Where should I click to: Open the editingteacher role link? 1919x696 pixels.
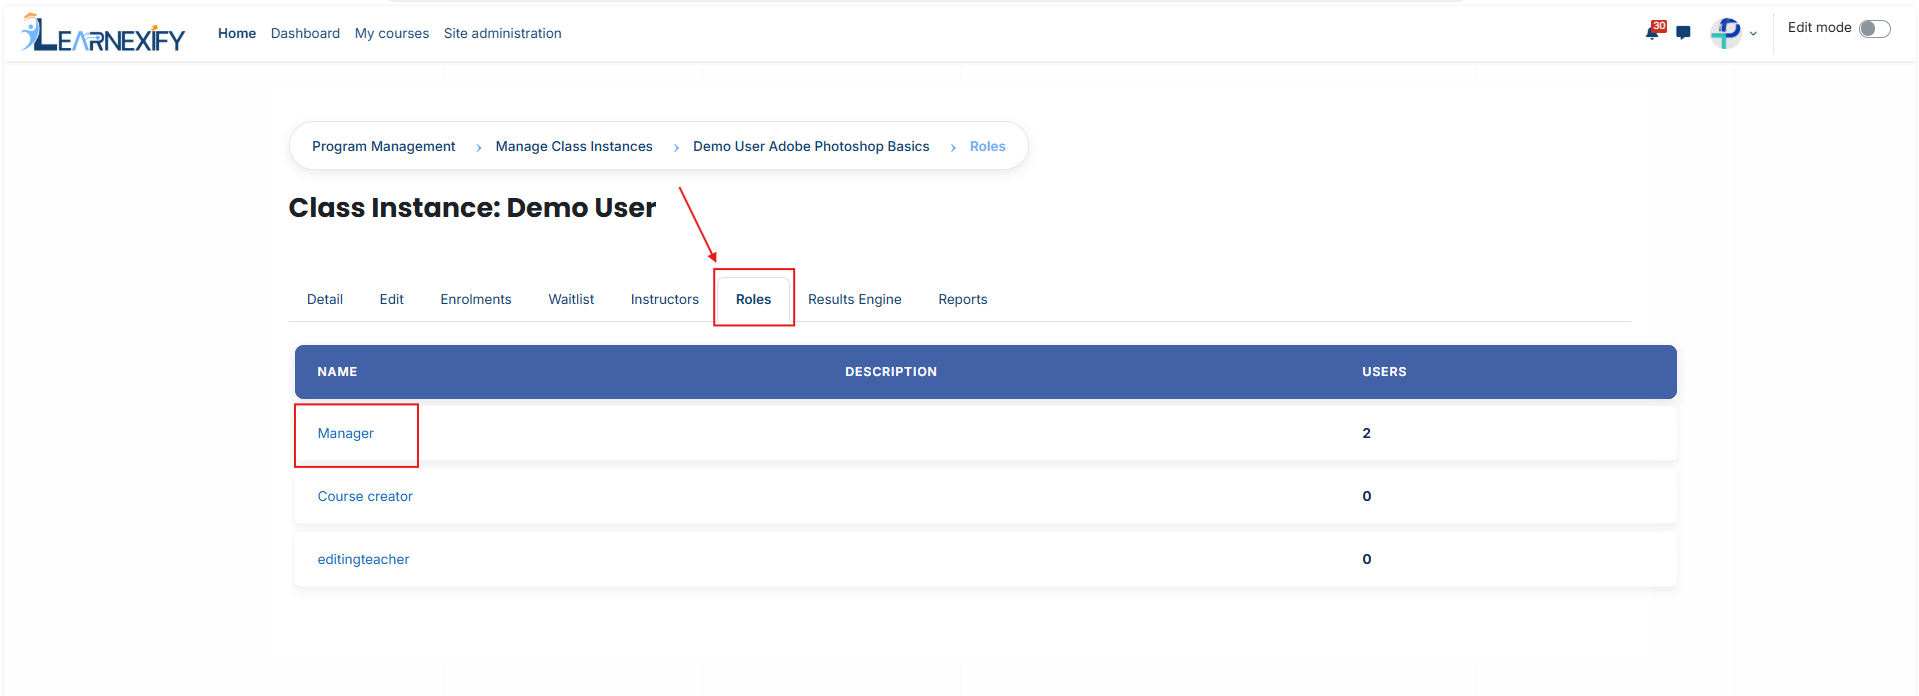363,559
